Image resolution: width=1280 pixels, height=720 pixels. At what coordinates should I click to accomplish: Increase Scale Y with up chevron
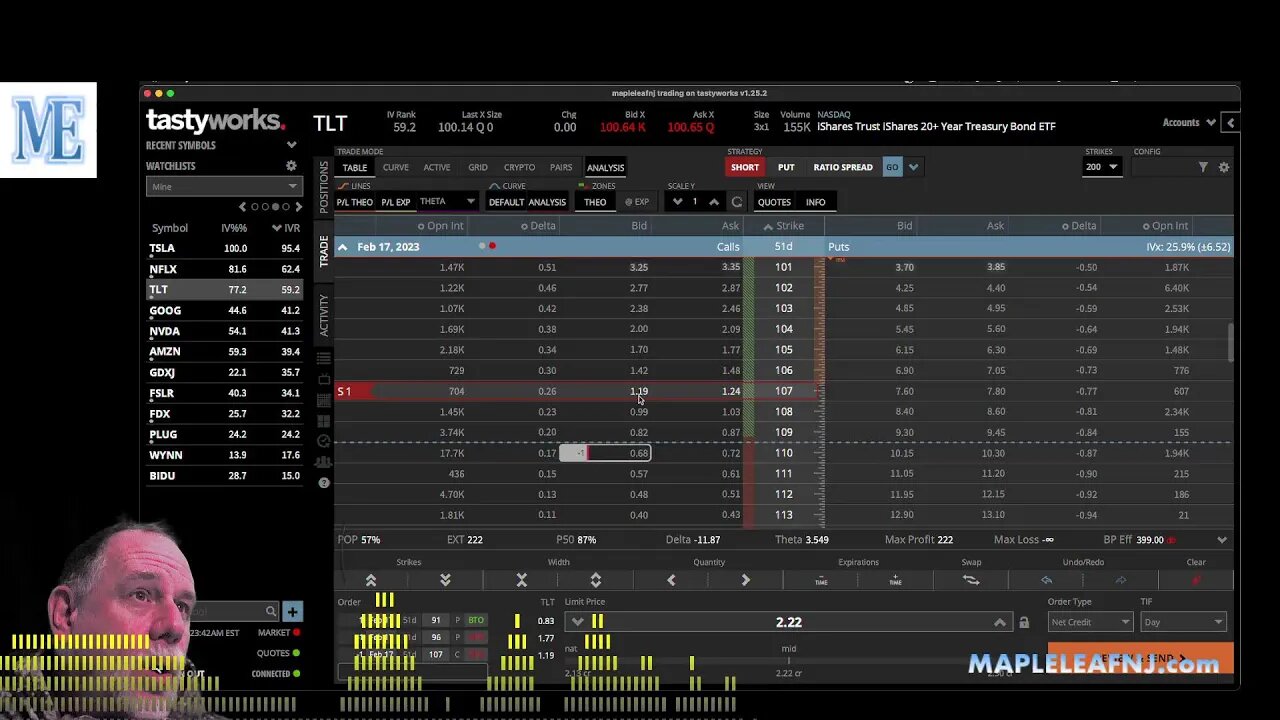click(x=713, y=202)
